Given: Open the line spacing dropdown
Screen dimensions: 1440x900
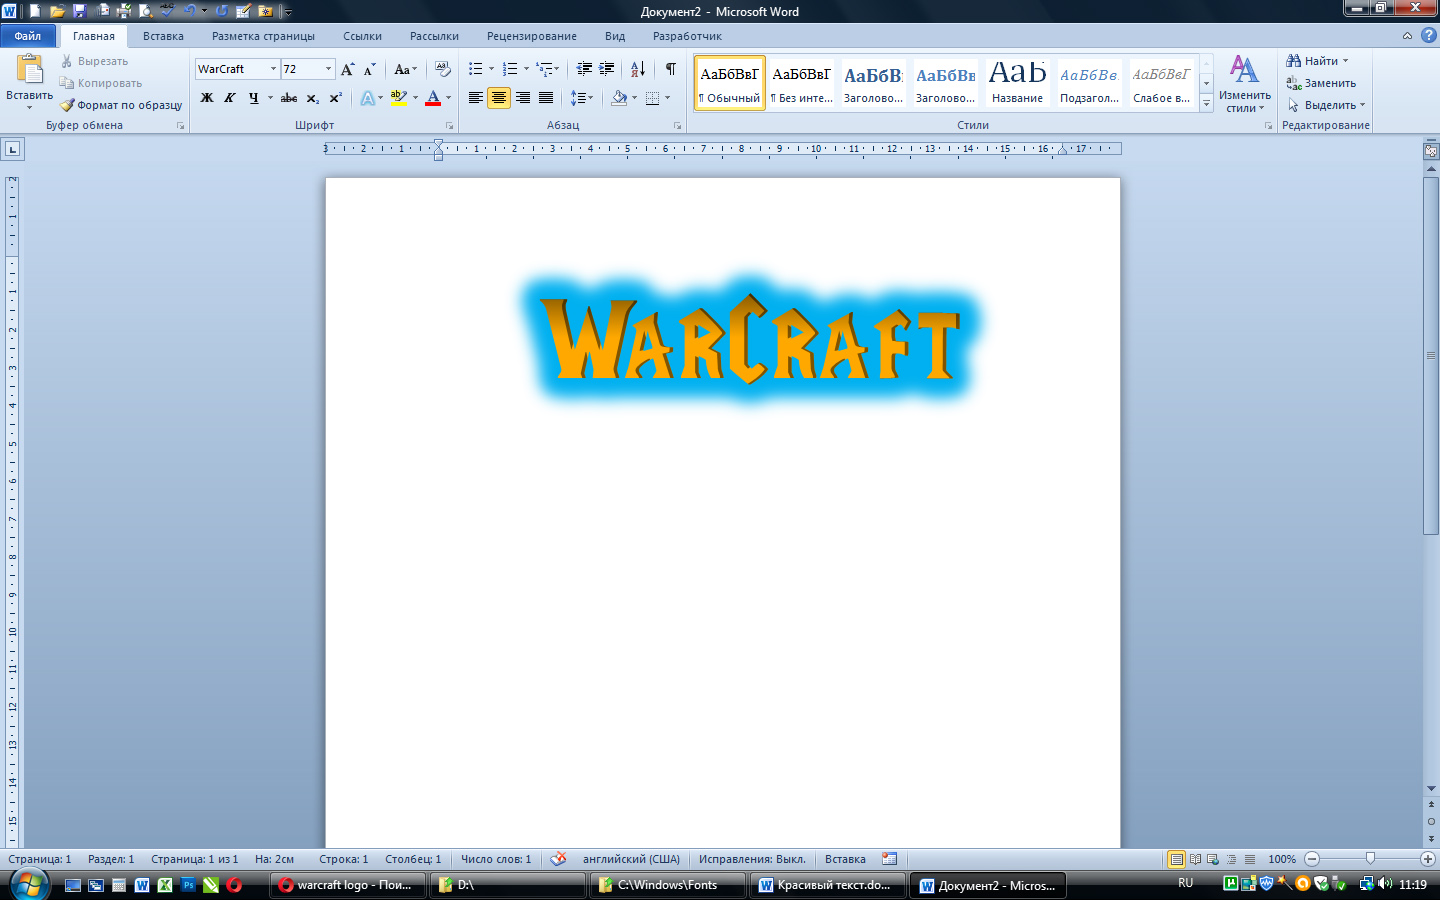Looking at the screenshot, I should pyautogui.click(x=582, y=98).
